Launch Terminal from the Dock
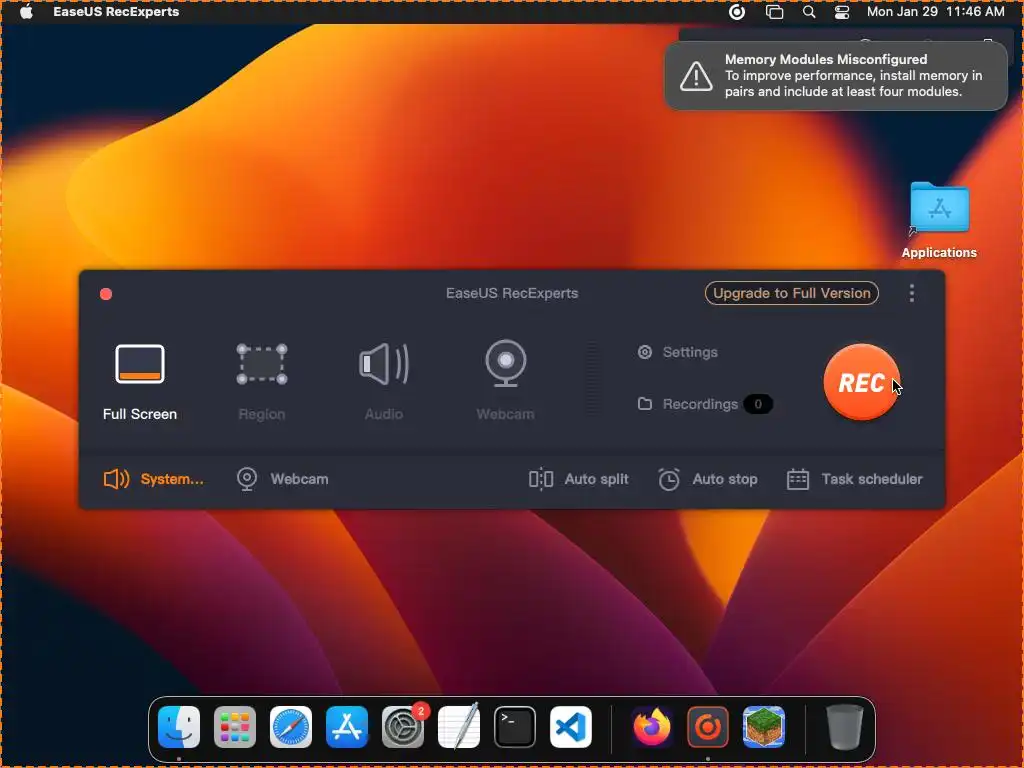Screen dimensions: 1024x768 coord(515,727)
